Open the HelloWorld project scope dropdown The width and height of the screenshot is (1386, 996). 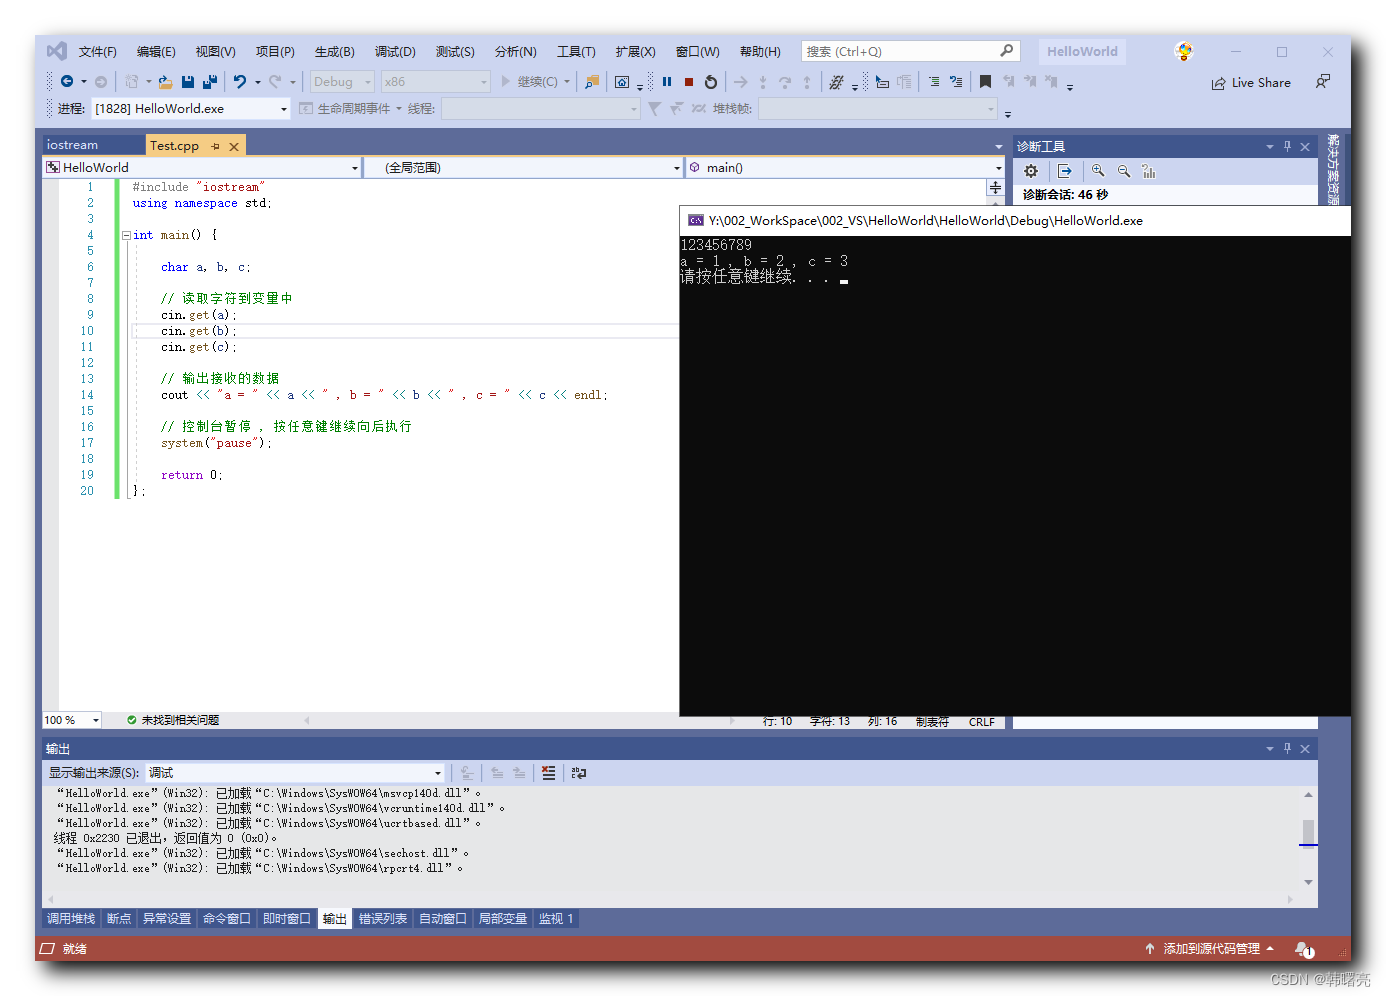coord(201,168)
